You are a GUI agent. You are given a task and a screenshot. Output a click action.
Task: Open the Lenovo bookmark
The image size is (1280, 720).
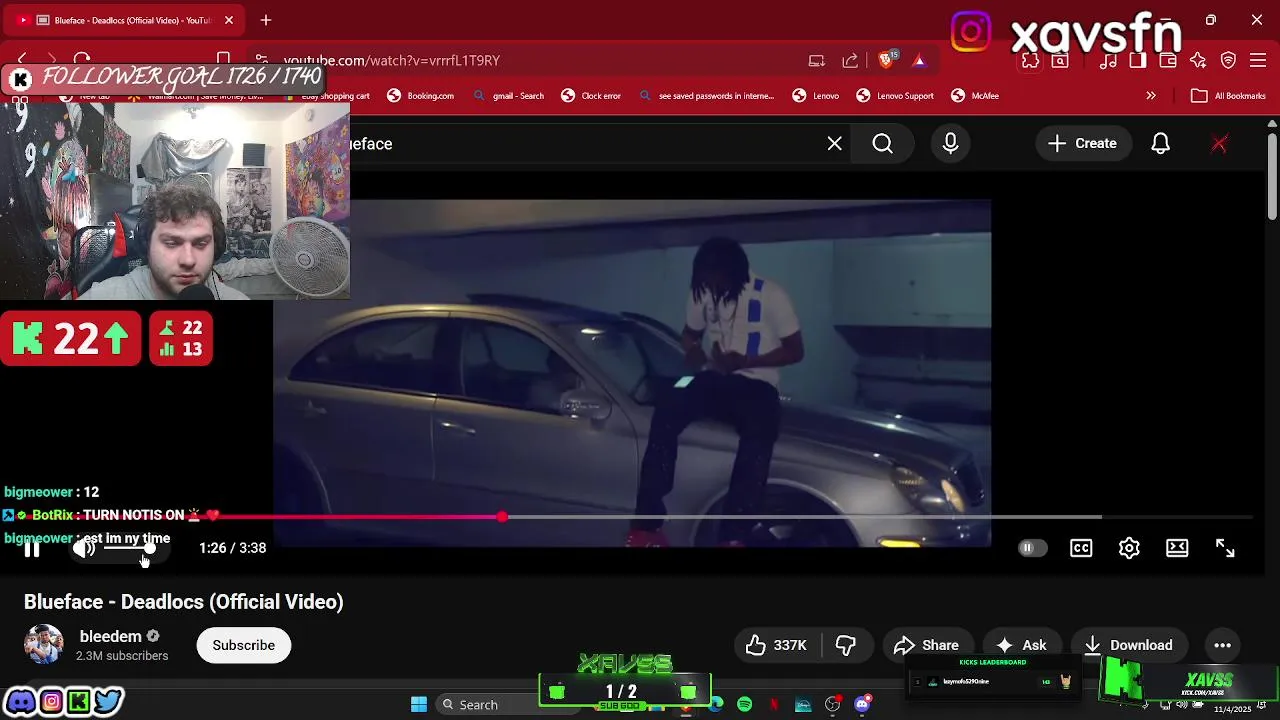816,96
